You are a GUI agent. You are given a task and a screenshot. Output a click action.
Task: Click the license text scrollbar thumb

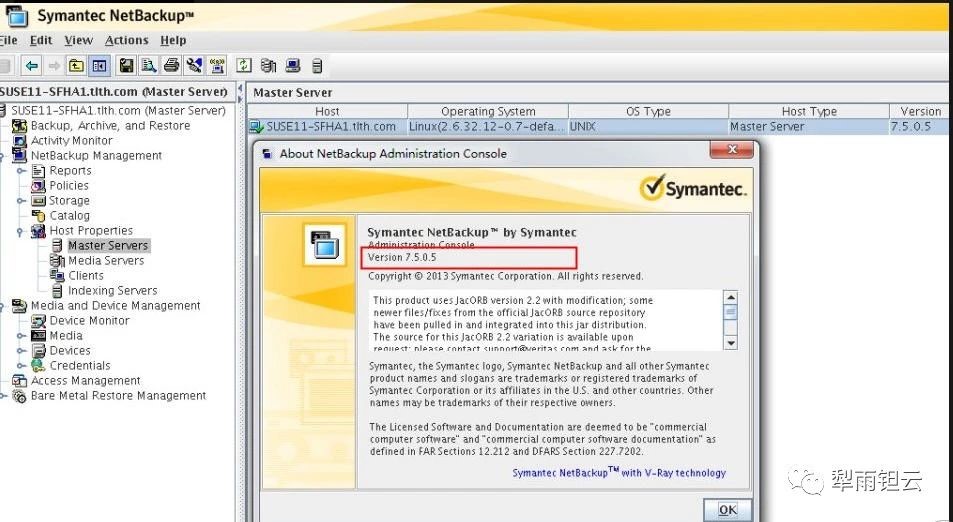[x=731, y=312]
